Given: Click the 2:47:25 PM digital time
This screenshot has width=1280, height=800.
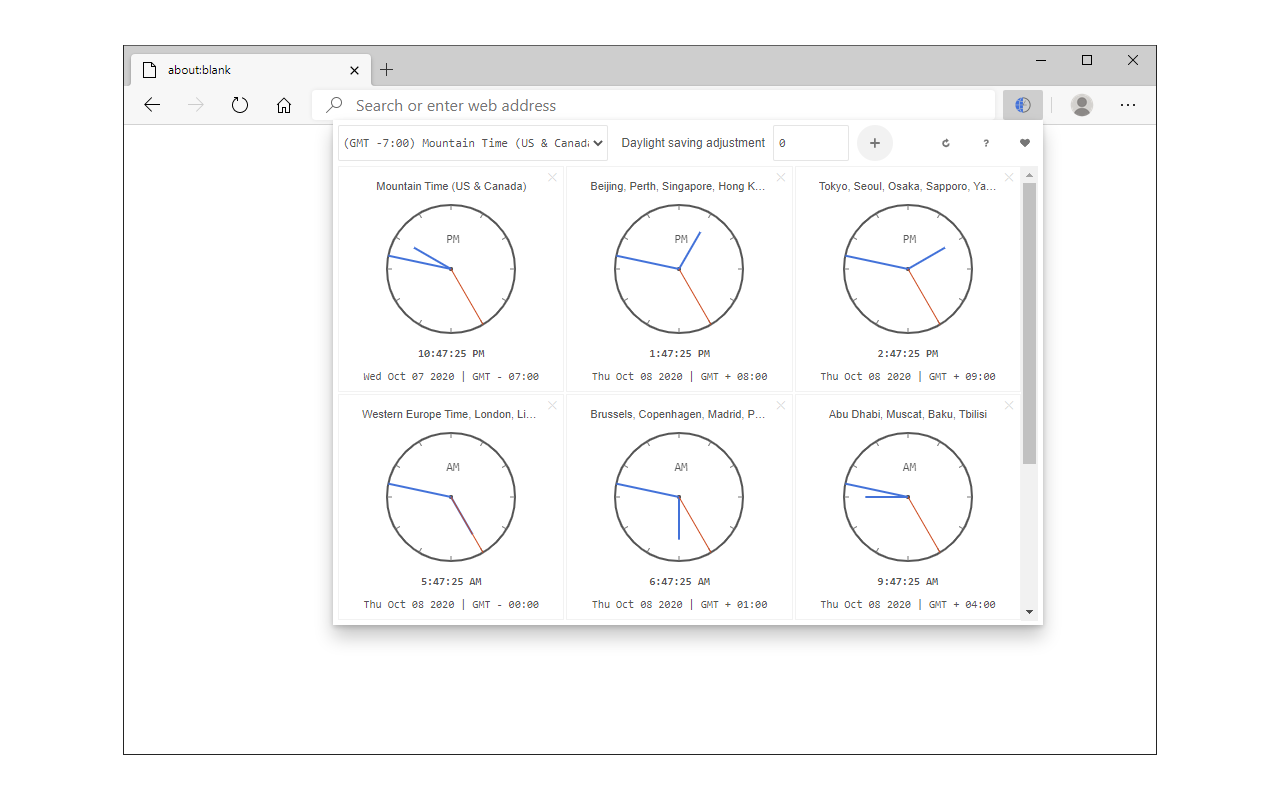Looking at the screenshot, I should click(908, 354).
